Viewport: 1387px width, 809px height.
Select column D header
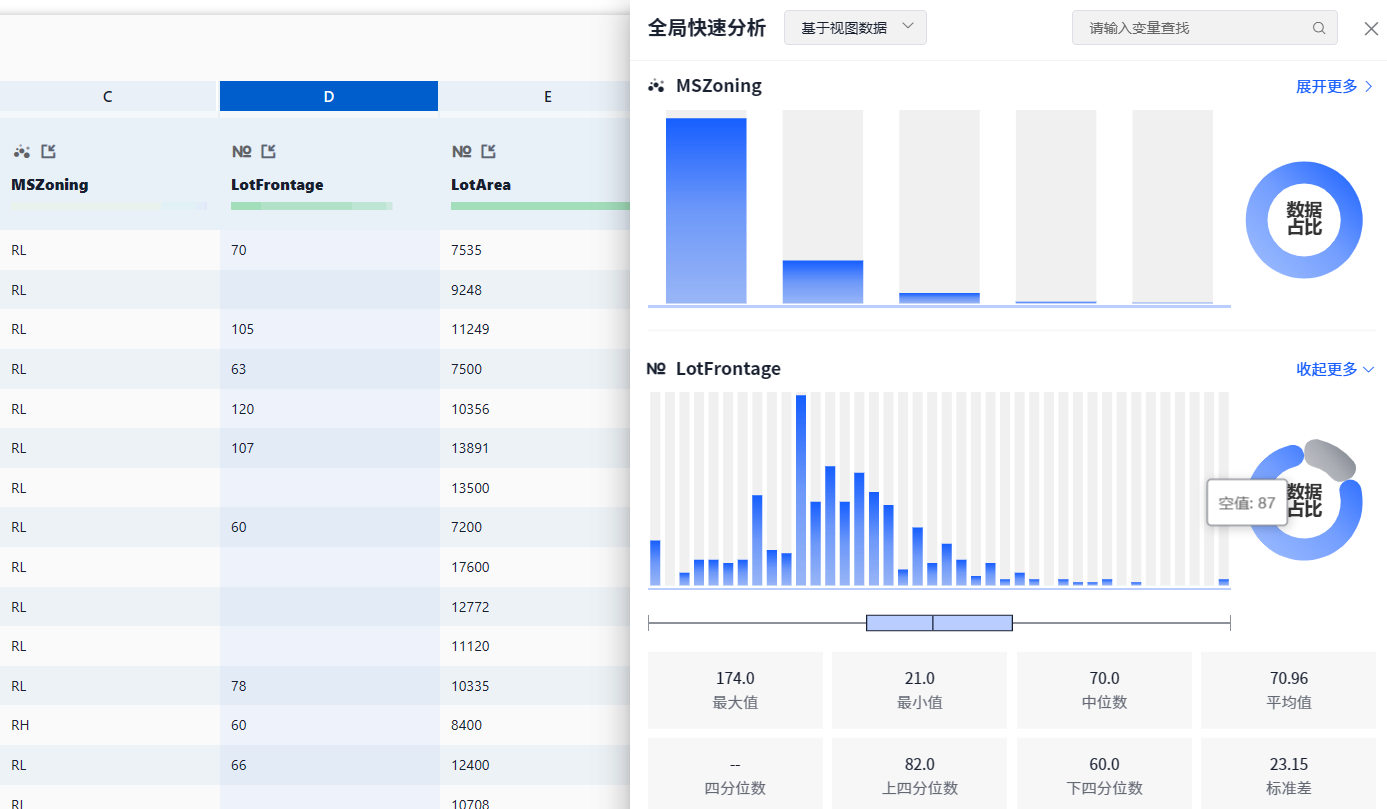(328, 96)
